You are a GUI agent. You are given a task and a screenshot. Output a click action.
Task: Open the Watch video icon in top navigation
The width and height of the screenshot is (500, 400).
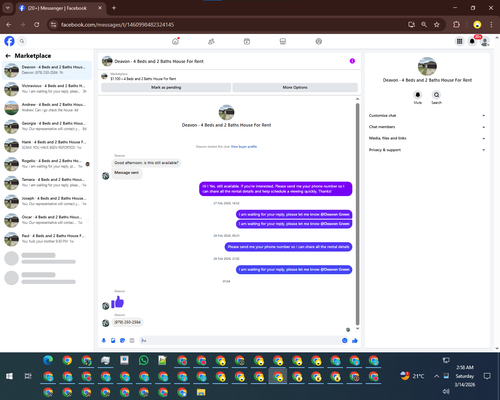click(247, 41)
